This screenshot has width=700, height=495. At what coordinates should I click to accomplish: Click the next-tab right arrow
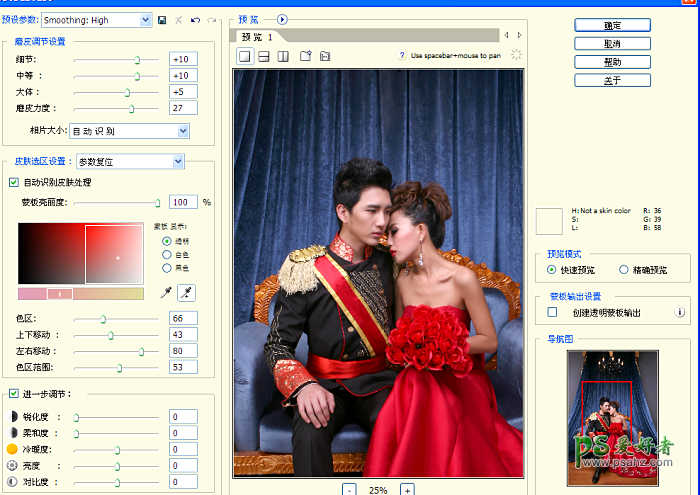(x=519, y=35)
